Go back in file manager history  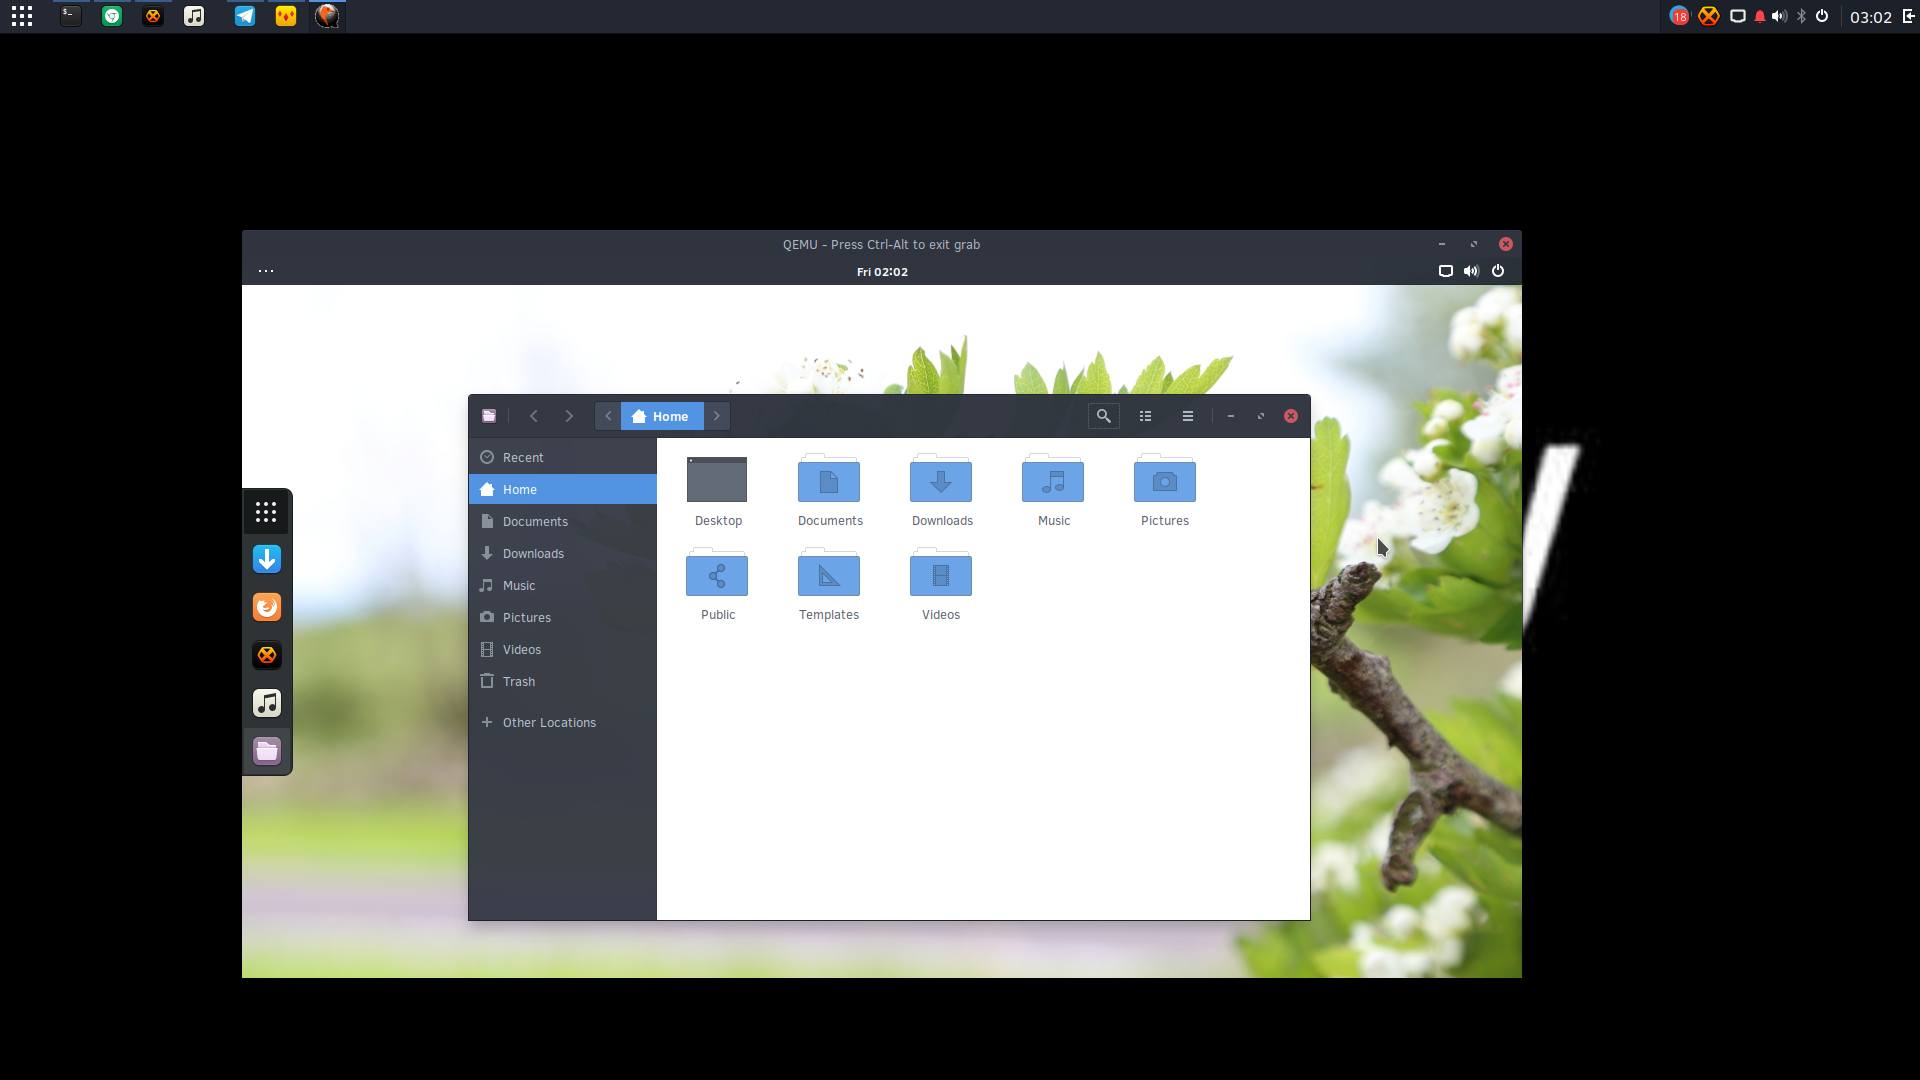click(534, 416)
